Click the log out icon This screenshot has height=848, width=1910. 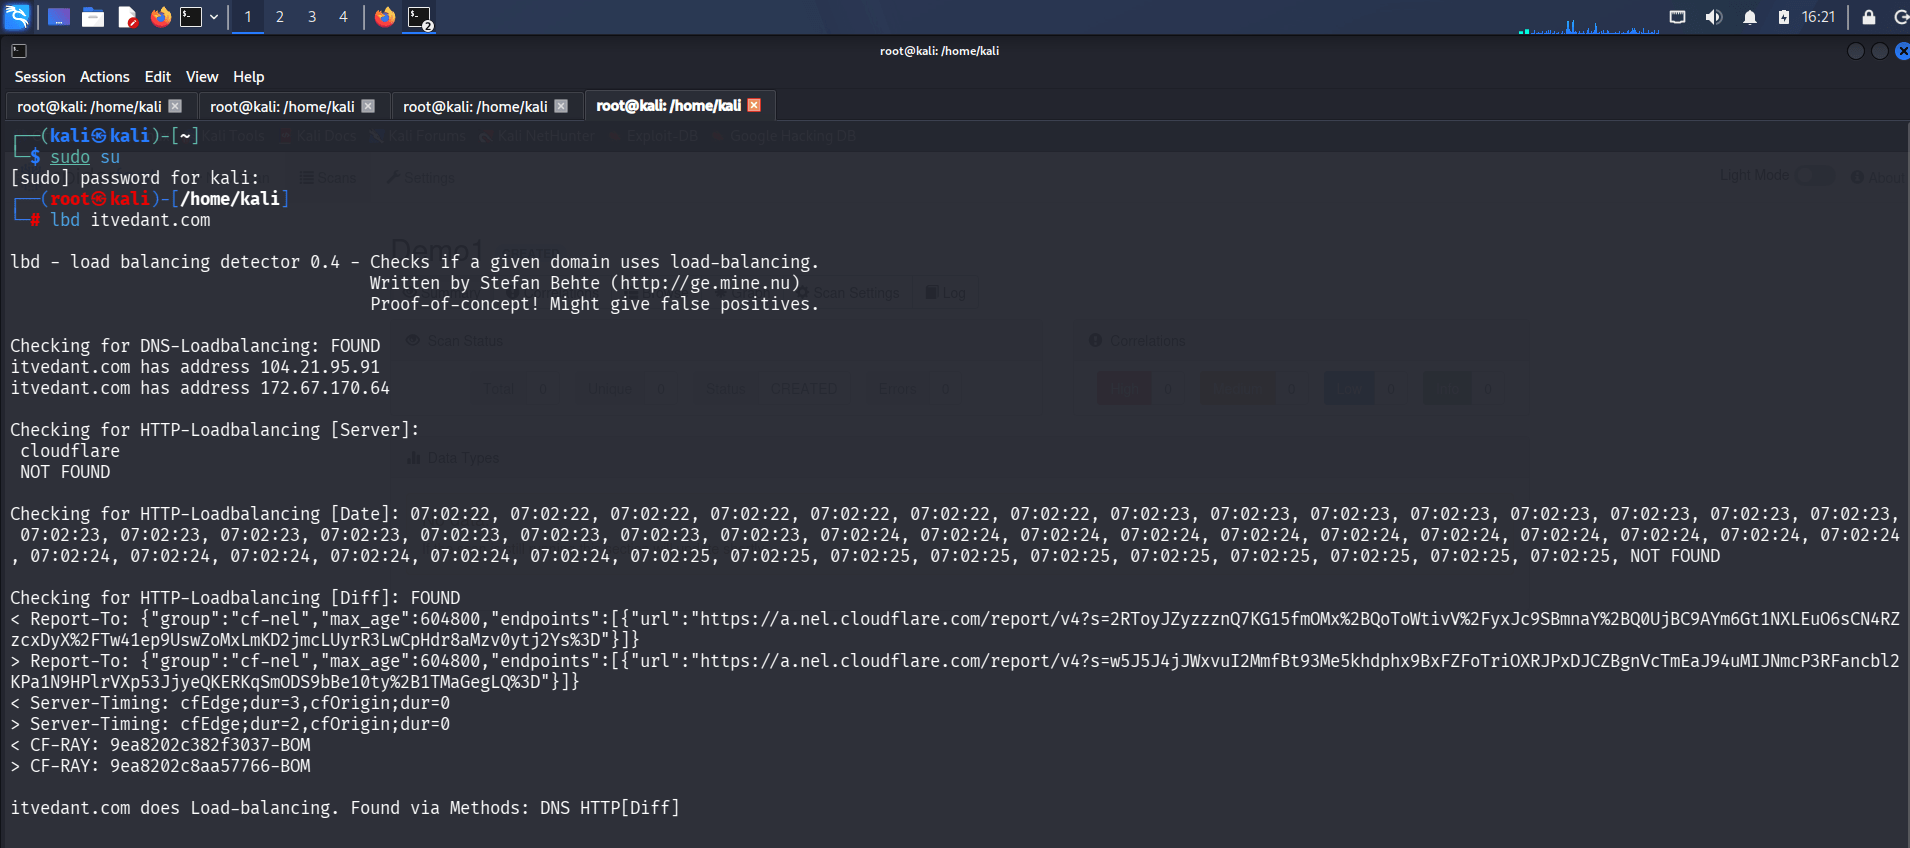click(1901, 17)
